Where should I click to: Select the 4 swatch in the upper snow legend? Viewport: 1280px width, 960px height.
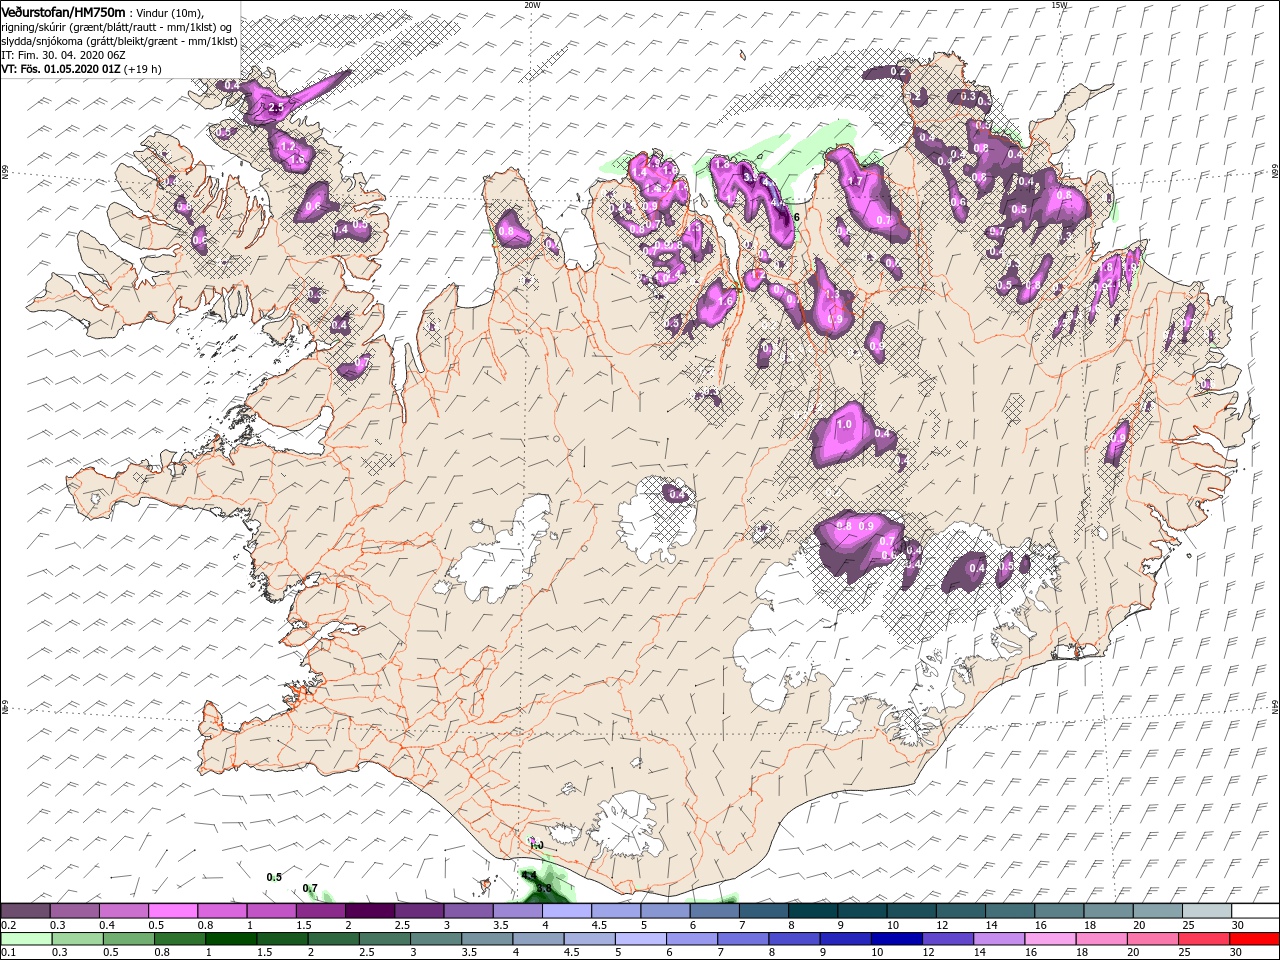coord(566,911)
